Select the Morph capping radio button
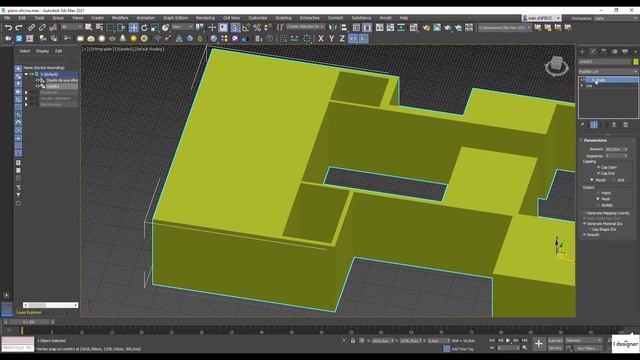This screenshot has width=640, height=360. pyautogui.click(x=592, y=180)
